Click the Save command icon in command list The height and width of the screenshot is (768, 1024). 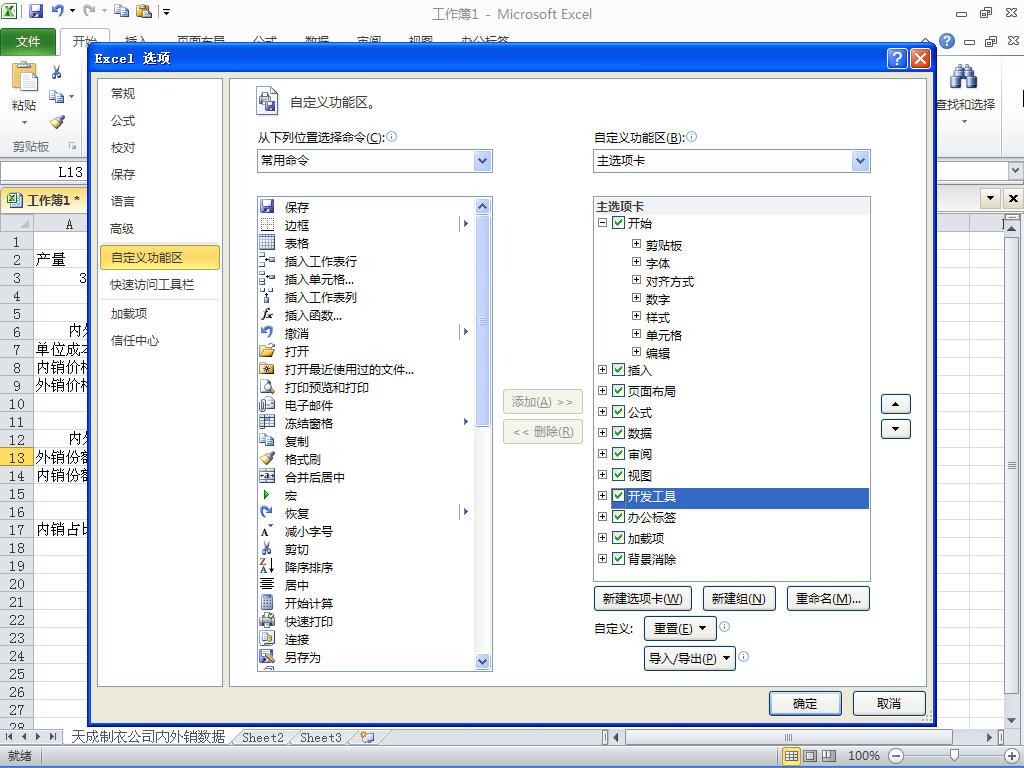(x=267, y=206)
